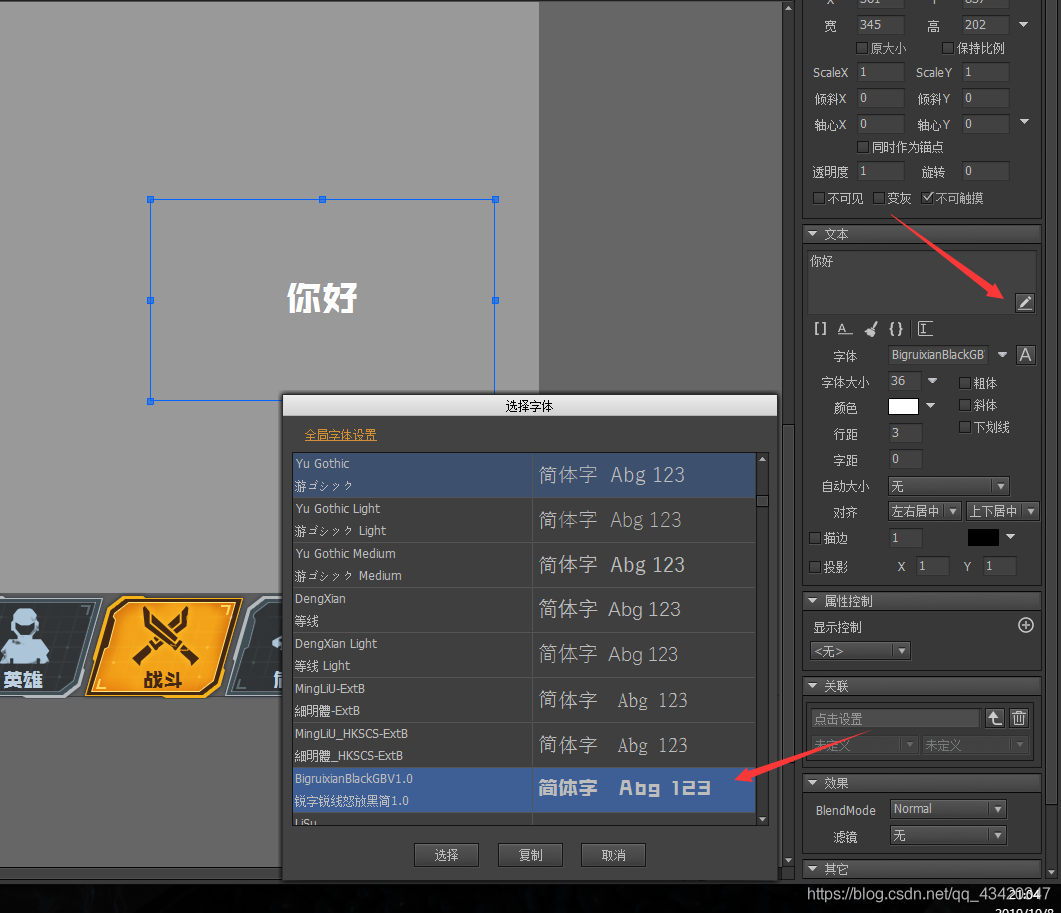Click the 透明度 opacity field

click(x=880, y=171)
